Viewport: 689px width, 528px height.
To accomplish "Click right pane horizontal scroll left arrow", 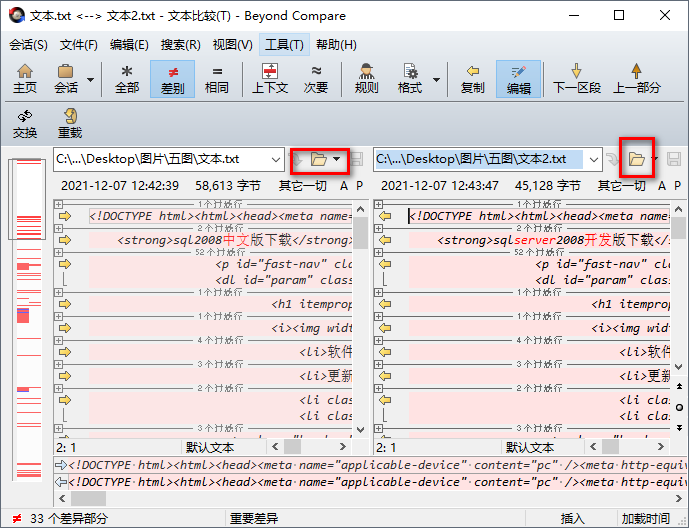I will click(x=593, y=447).
